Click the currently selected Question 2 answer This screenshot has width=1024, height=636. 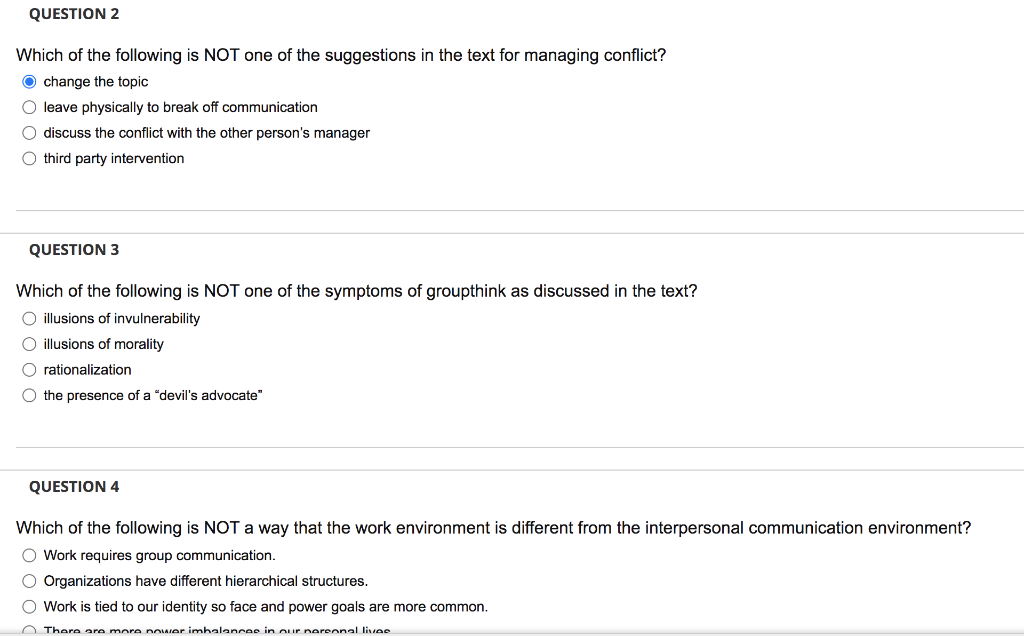(x=29, y=81)
